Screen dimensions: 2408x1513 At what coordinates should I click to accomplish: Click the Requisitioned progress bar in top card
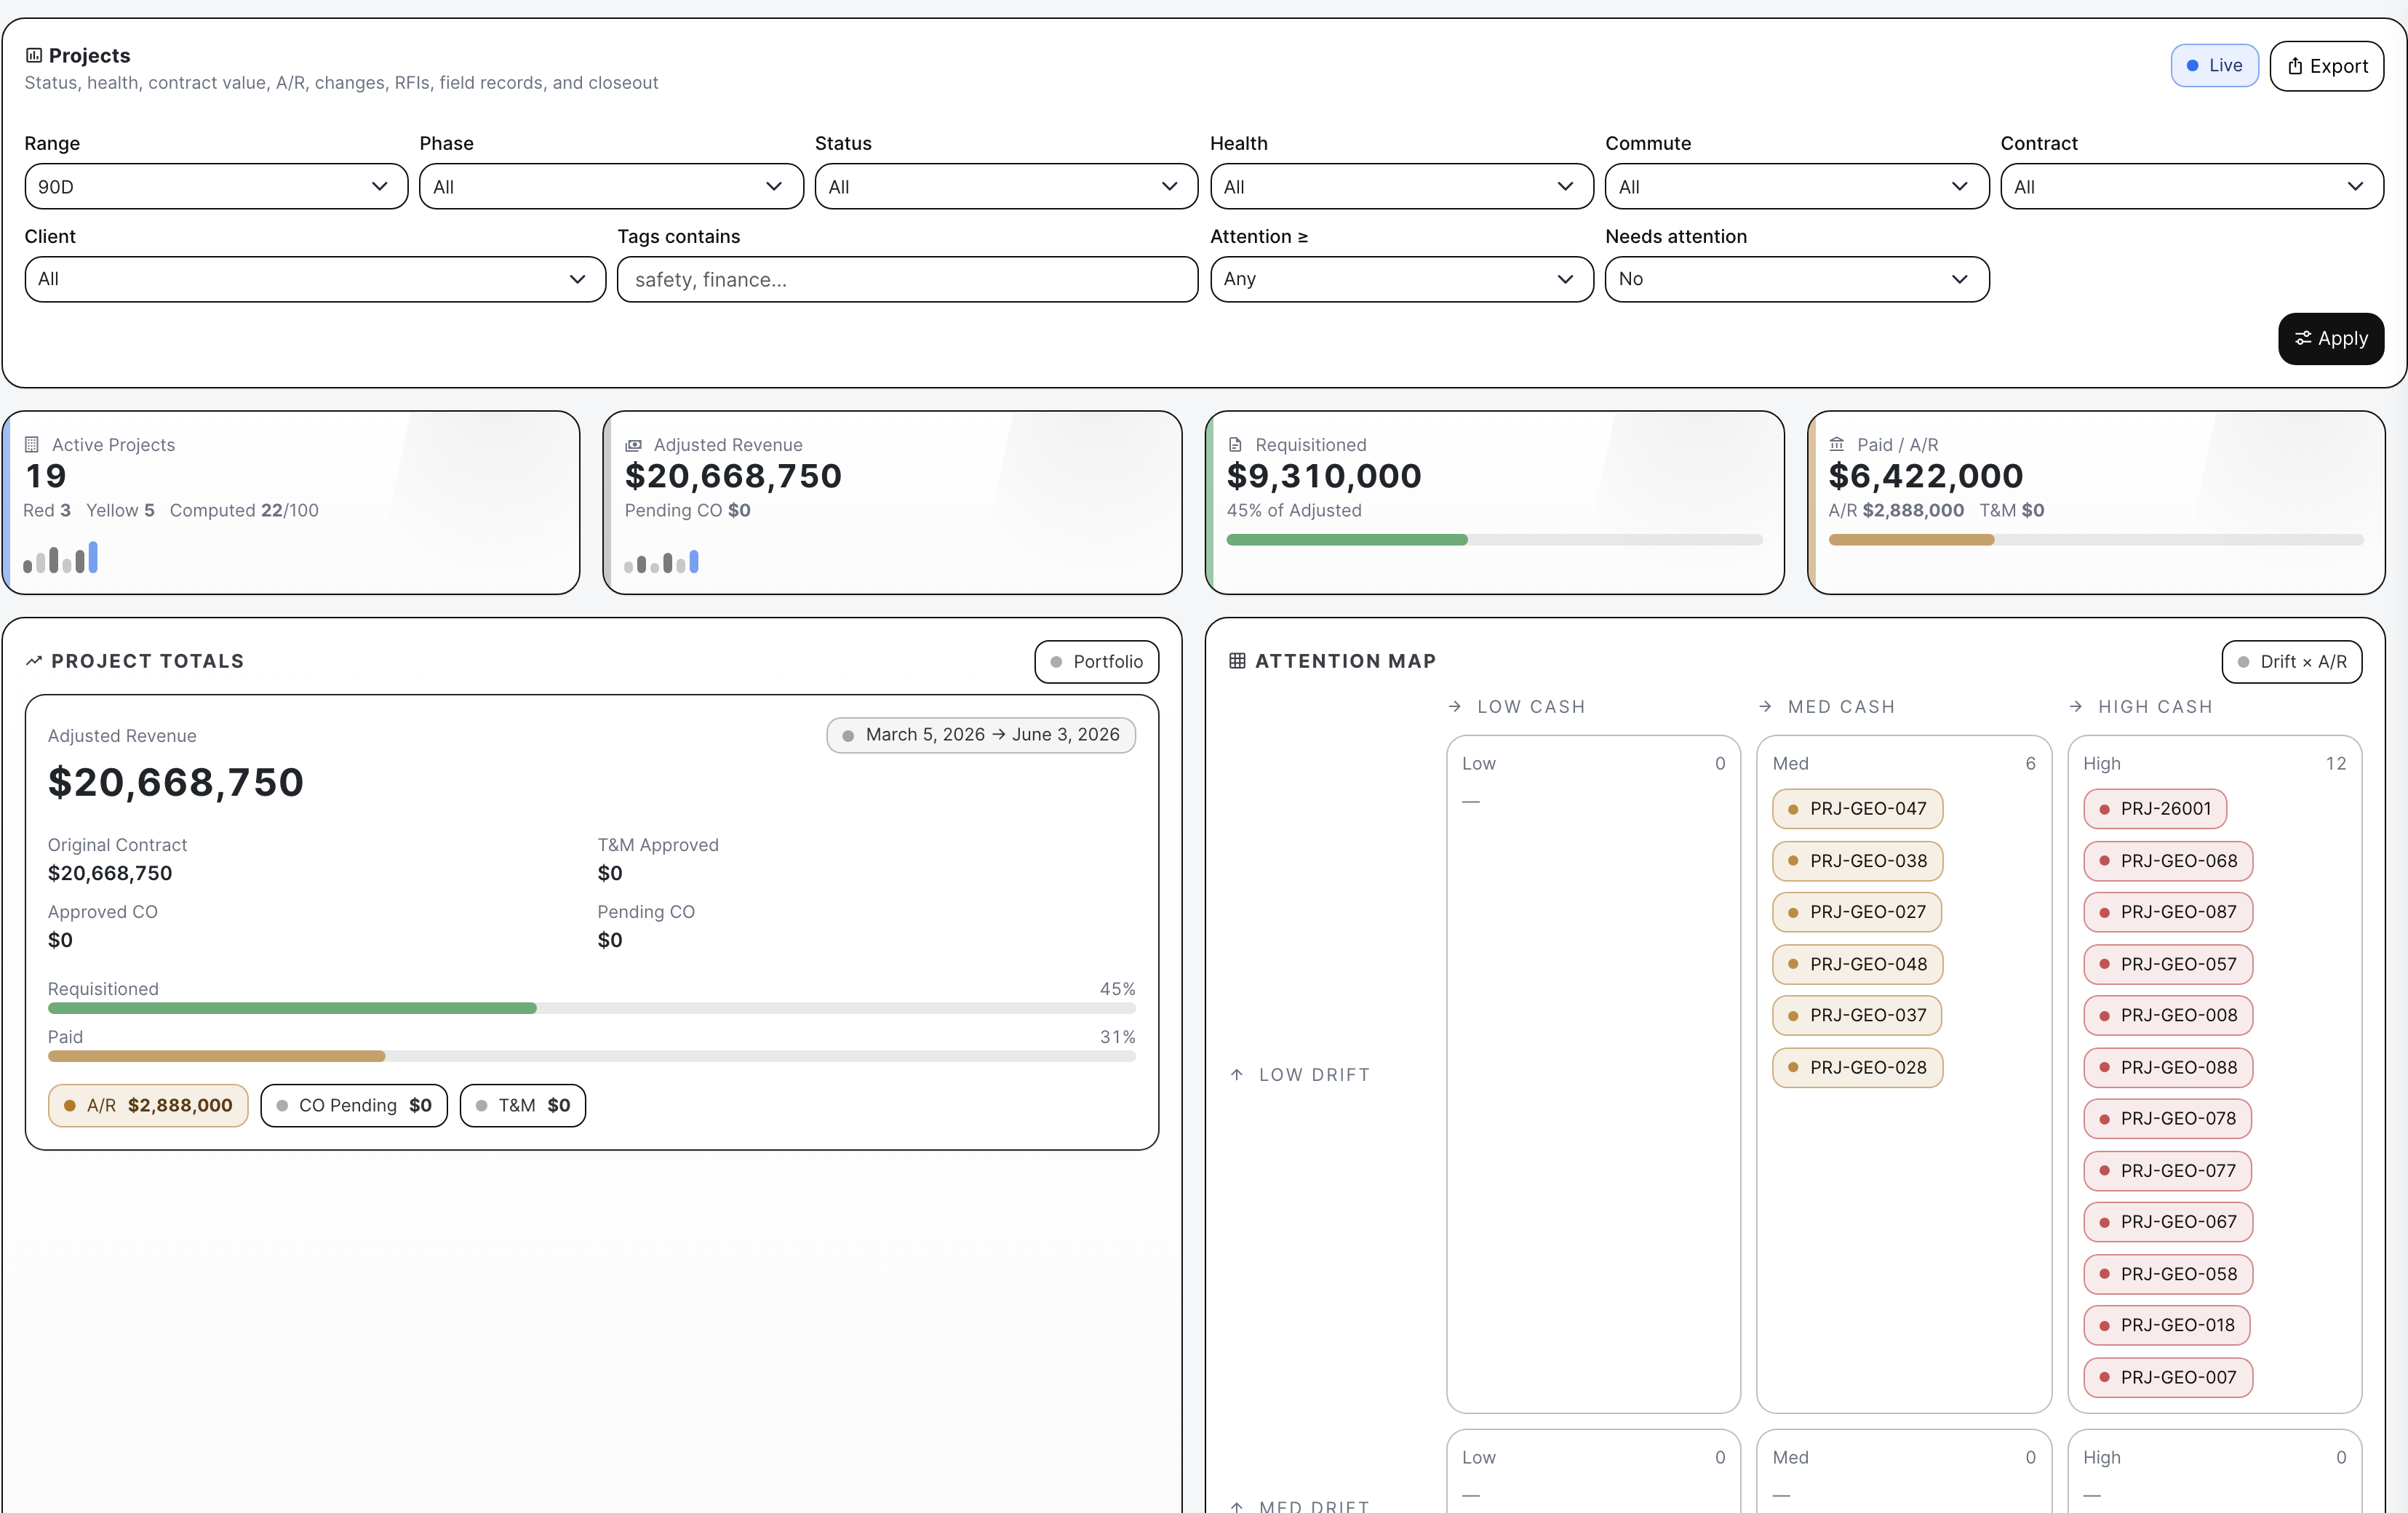pos(1494,540)
